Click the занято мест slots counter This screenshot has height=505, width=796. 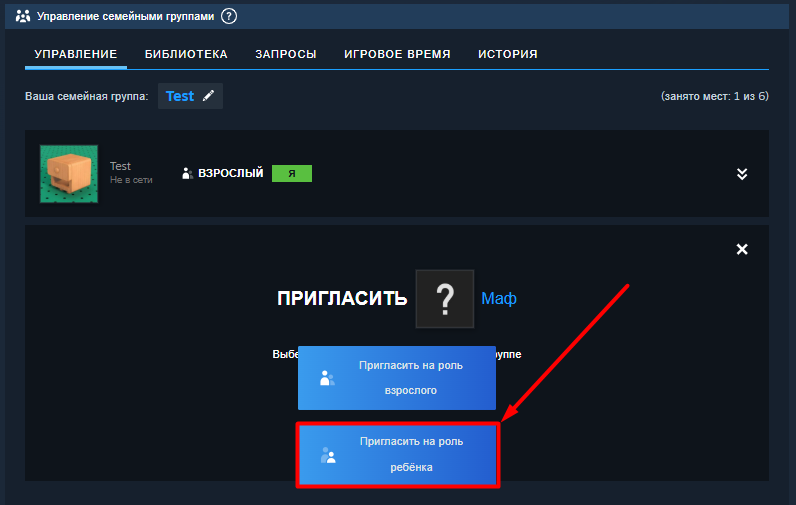coord(714,96)
